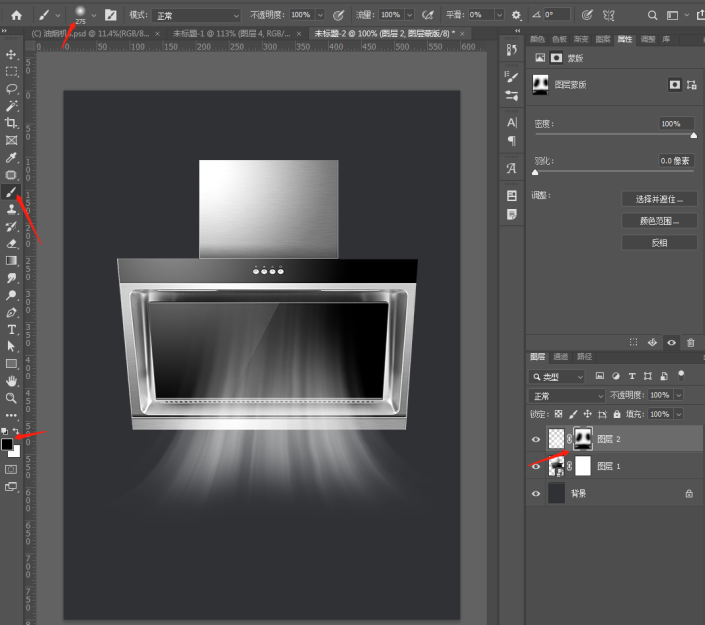Select the Magic Wand tool
The width and height of the screenshot is (705, 625).
click(11, 106)
